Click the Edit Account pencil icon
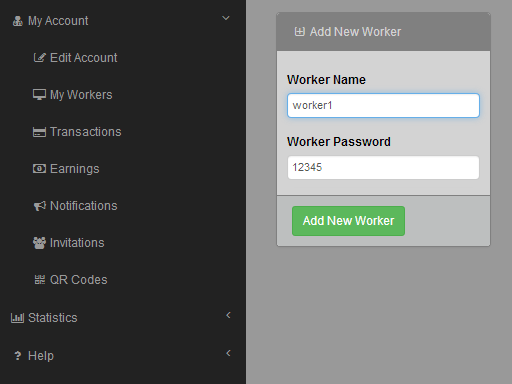Image resolution: width=512 pixels, height=384 pixels. coord(39,58)
